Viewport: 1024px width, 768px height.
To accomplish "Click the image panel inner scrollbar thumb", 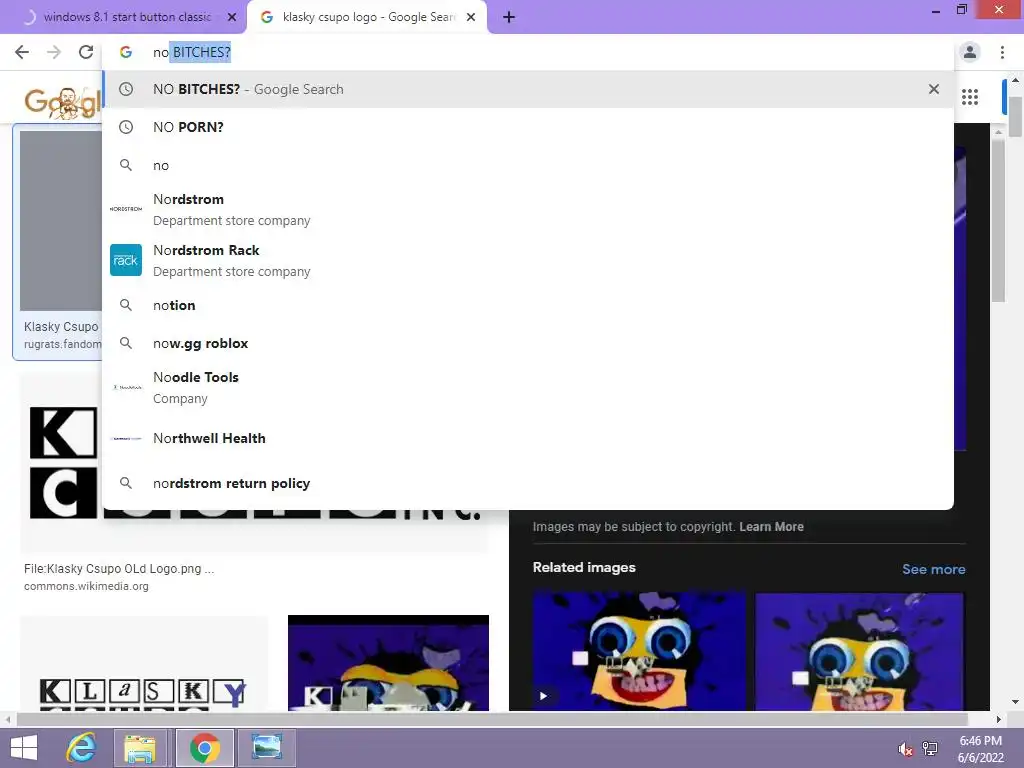I will (998, 222).
